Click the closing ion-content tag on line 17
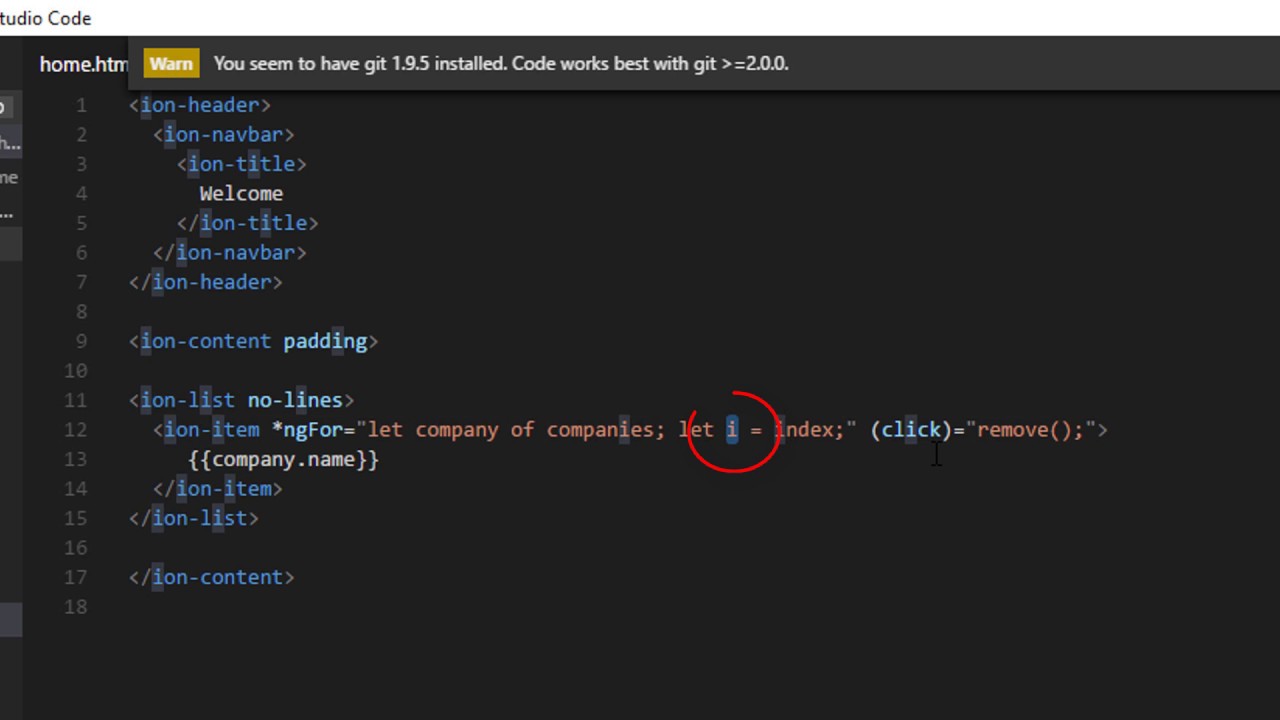 pos(212,577)
